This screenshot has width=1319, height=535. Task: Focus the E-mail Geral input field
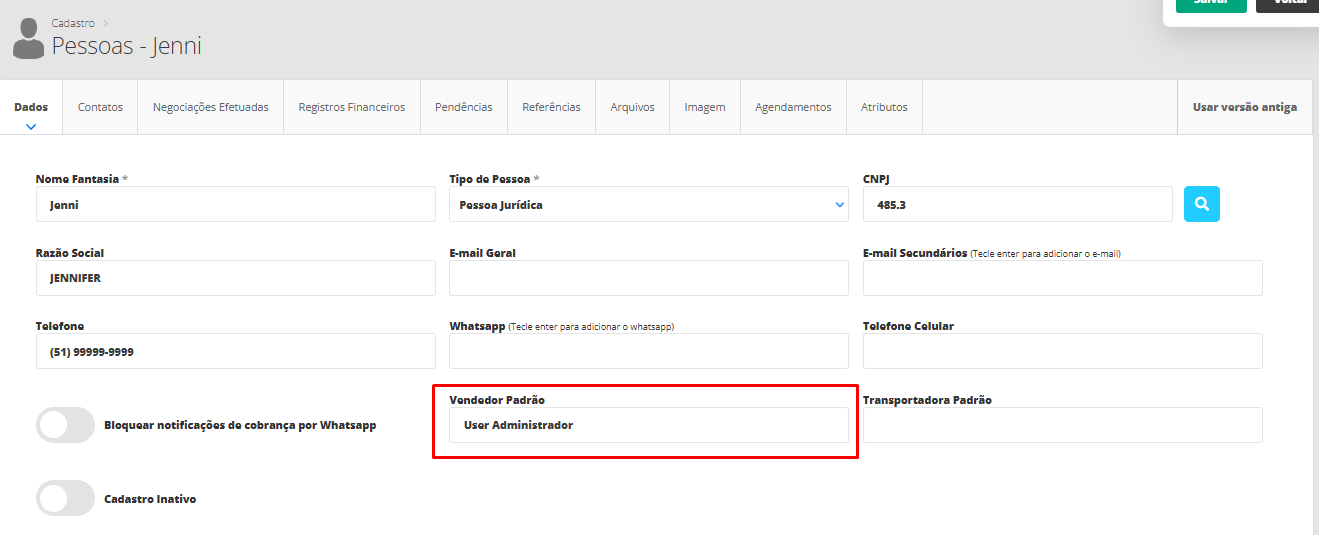click(x=648, y=278)
